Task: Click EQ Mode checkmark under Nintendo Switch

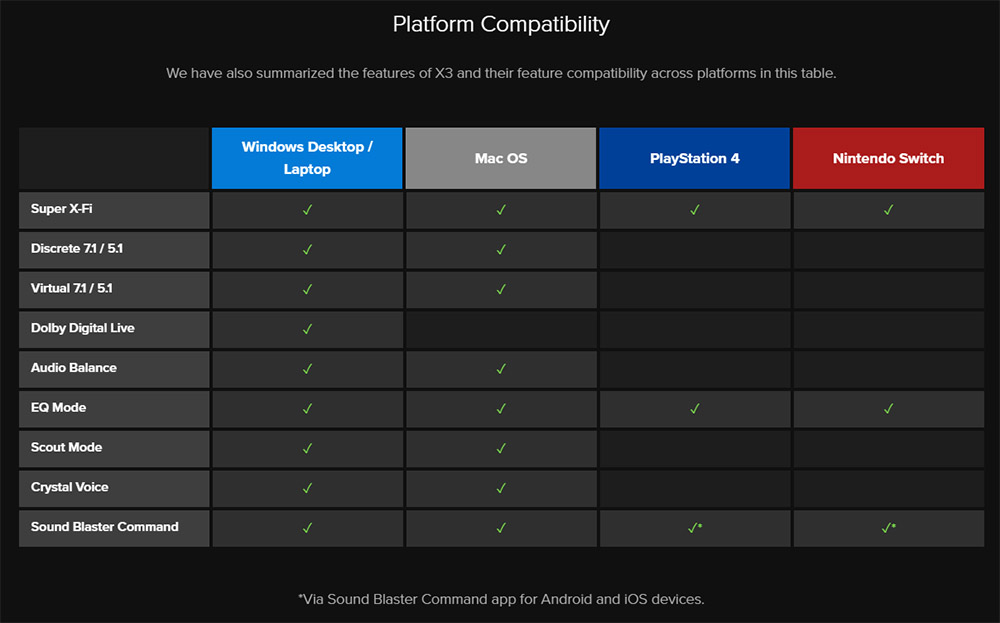Action: pyautogui.click(x=888, y=409)
